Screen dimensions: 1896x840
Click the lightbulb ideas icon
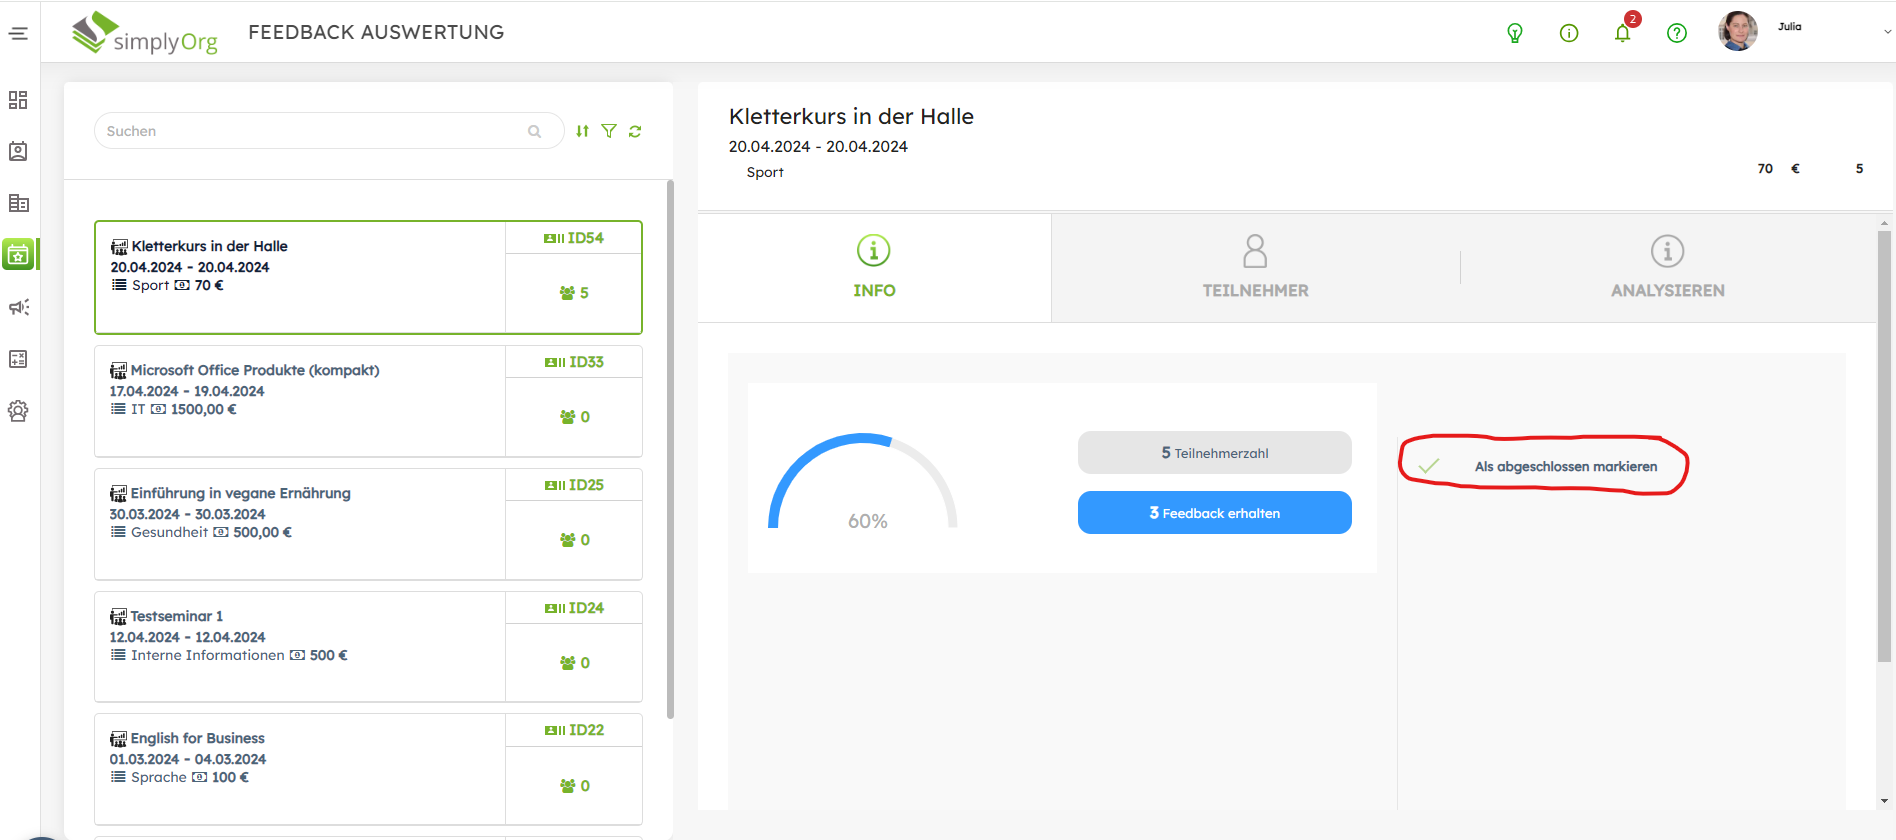(1515, 34)
